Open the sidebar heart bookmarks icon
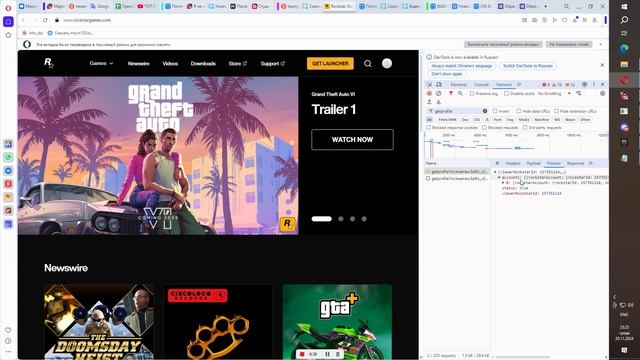640x360 pixels. [8, 330]
